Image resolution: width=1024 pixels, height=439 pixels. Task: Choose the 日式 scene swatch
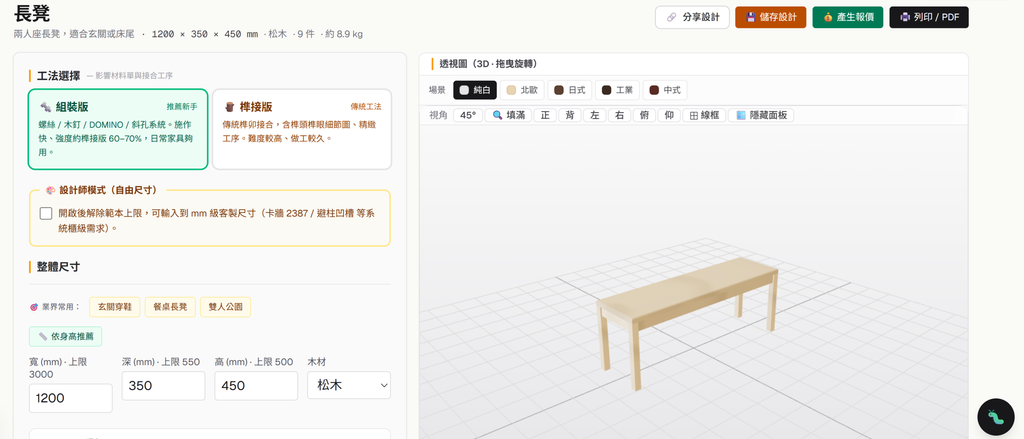[569, 90]
